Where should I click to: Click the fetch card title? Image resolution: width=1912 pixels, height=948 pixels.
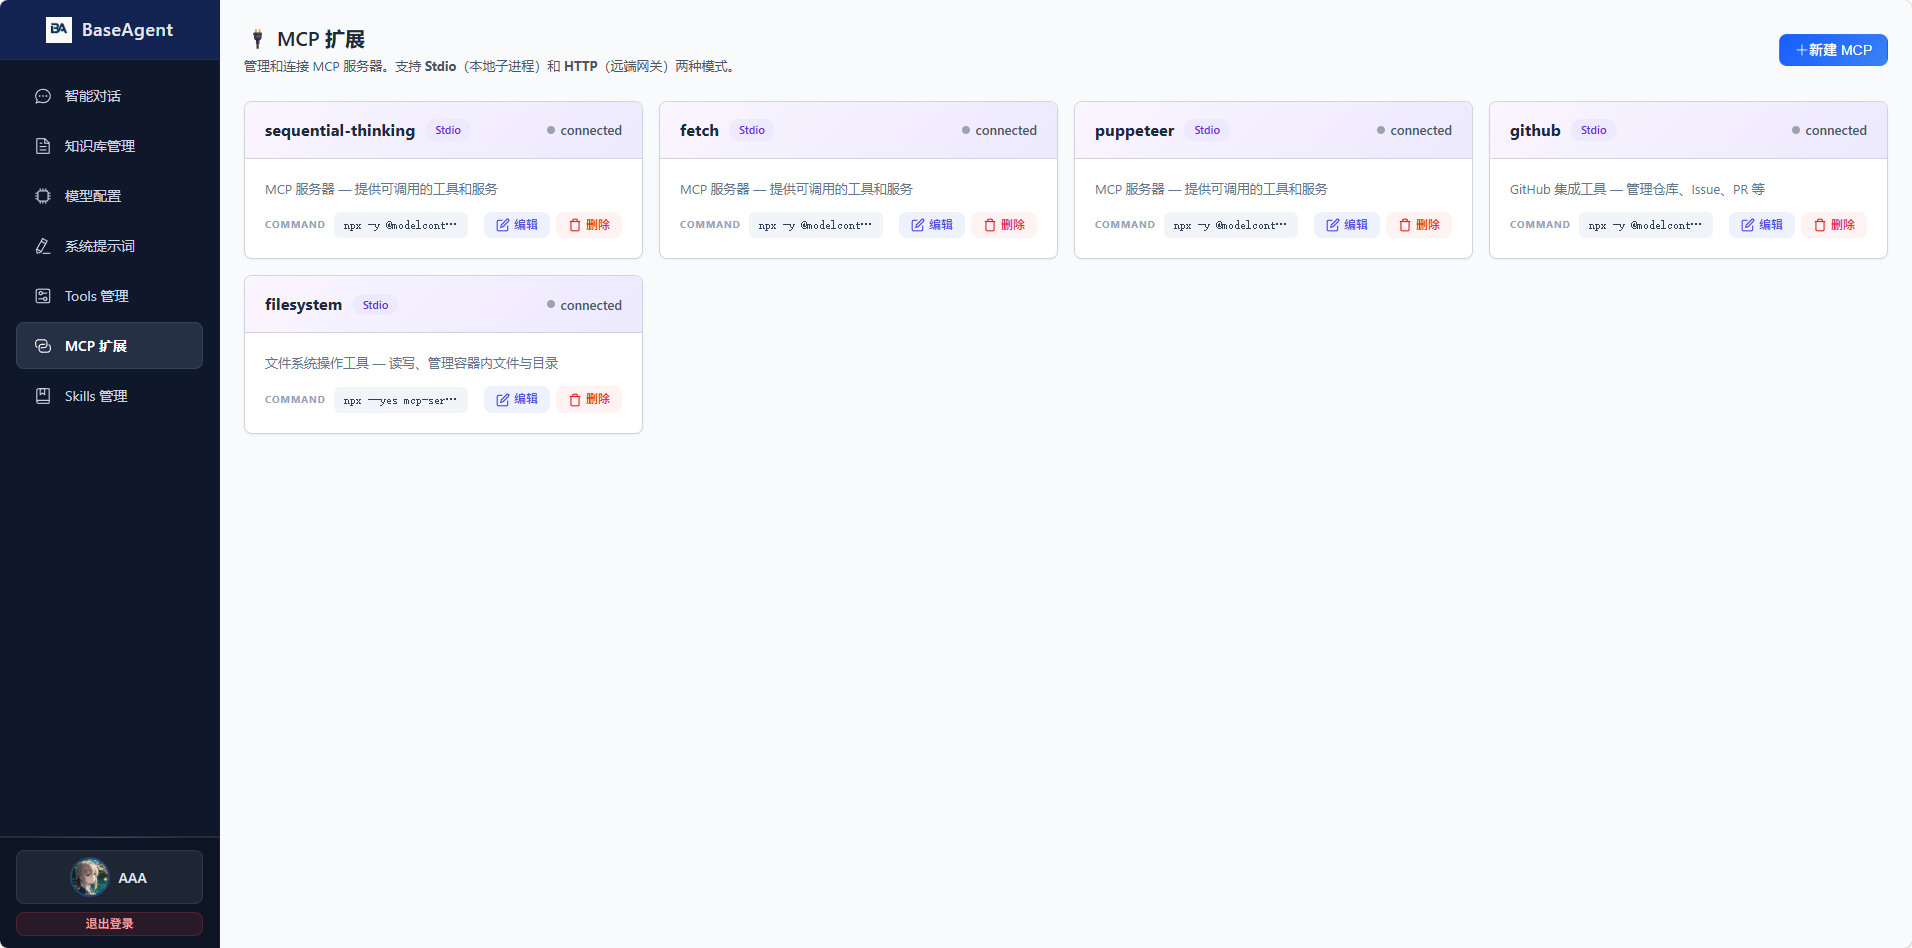point(699,131)
